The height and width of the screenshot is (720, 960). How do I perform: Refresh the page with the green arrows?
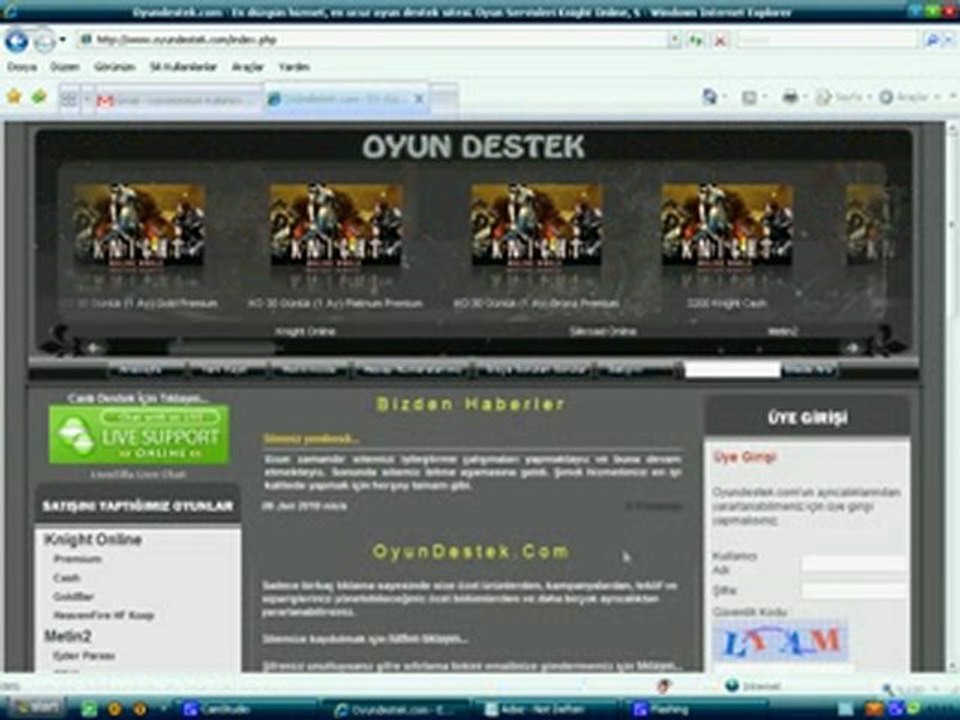pos(696,40)
